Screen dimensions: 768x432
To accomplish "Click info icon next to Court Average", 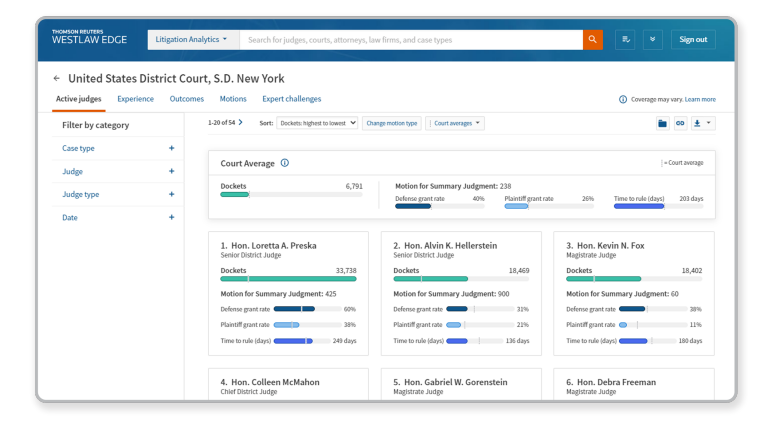I will pos(285,163).
